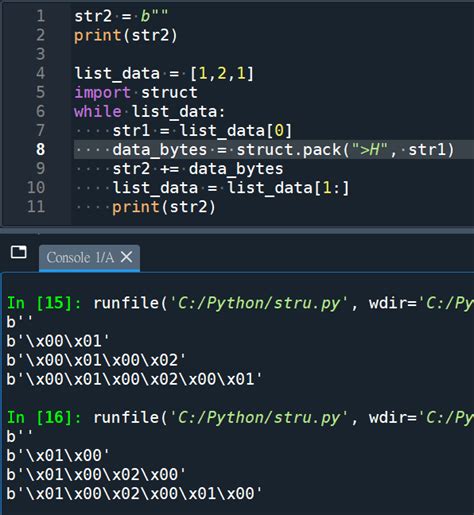
Task: Click 'list_data = [1,2,1]' code line
Action: click(x=164, y=73)
